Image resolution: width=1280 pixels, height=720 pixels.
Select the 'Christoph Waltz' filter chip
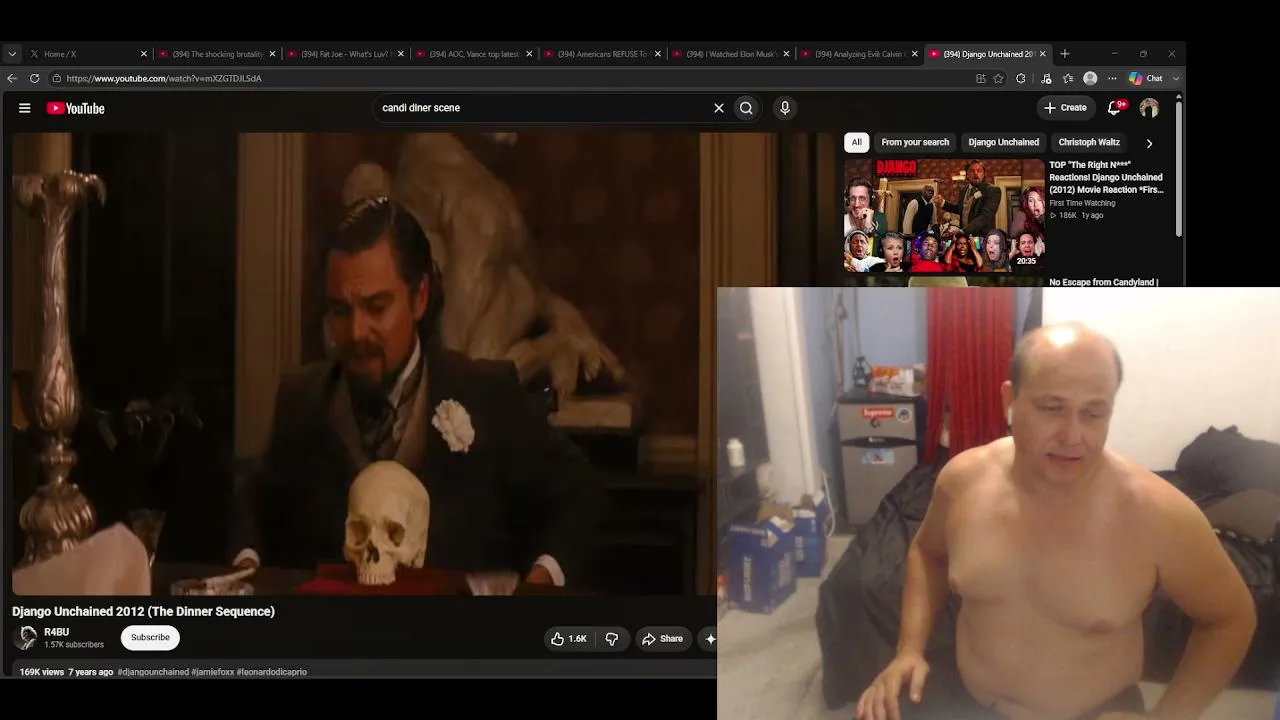pos(1089,142)
